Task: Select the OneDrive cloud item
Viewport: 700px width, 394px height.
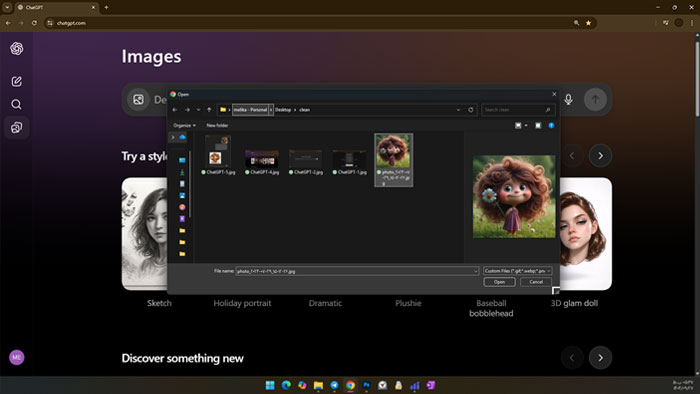Action: pyautogui.click(x=182, y=137)
